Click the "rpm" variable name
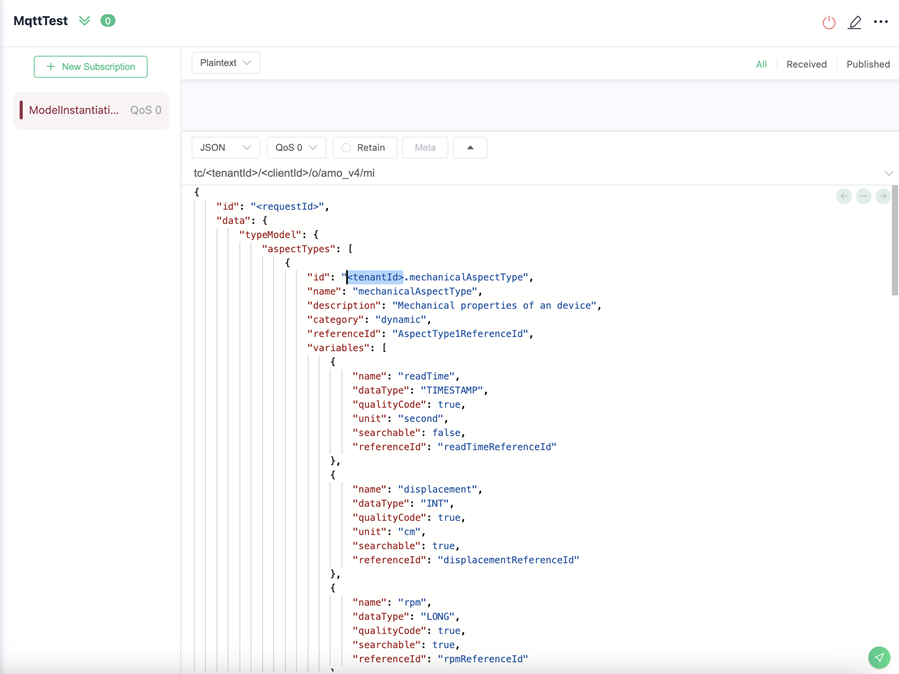This screenshot has width=899, height=674. (414, 602)
